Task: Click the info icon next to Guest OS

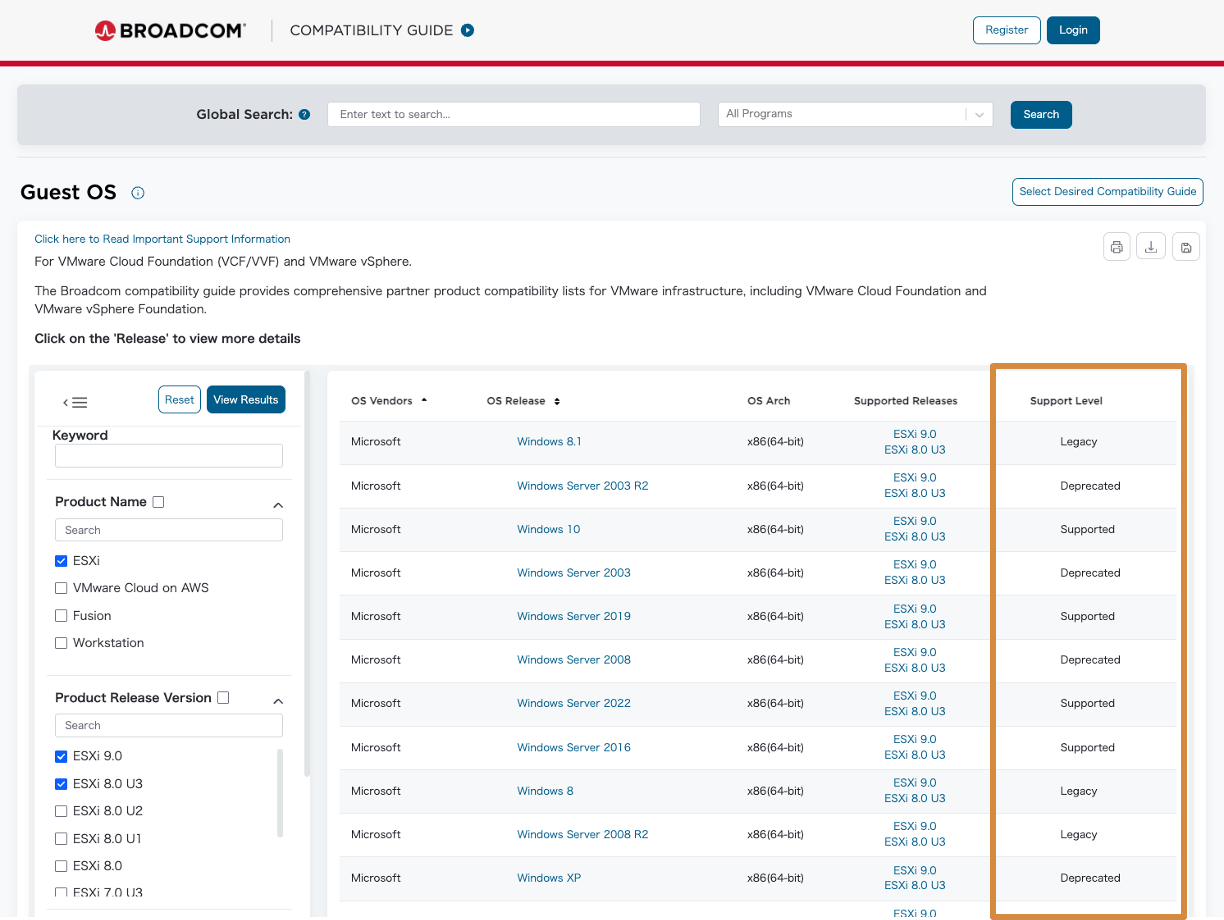Action: coord(137,193)
